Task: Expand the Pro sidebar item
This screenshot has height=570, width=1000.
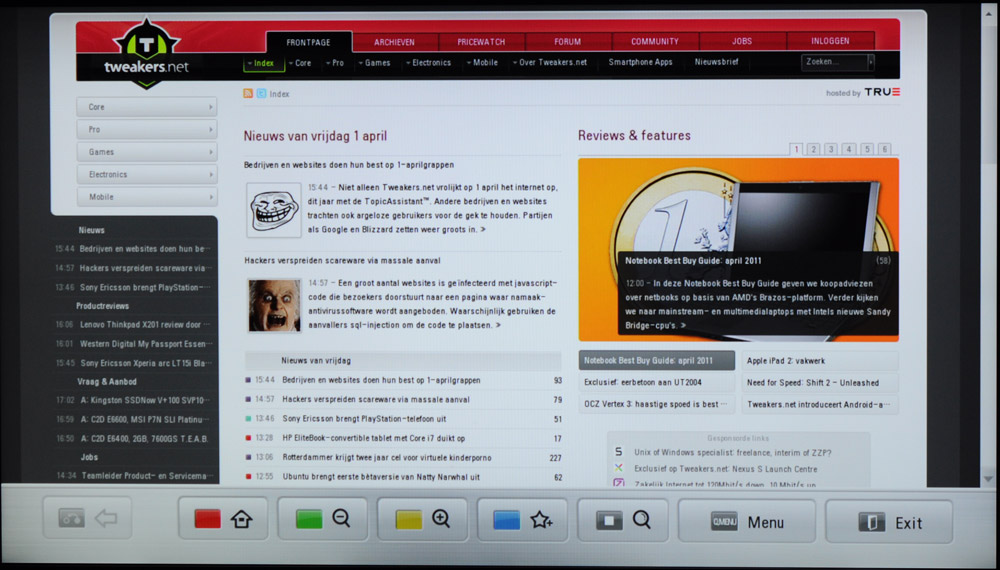Action: (x=147, y=129)
